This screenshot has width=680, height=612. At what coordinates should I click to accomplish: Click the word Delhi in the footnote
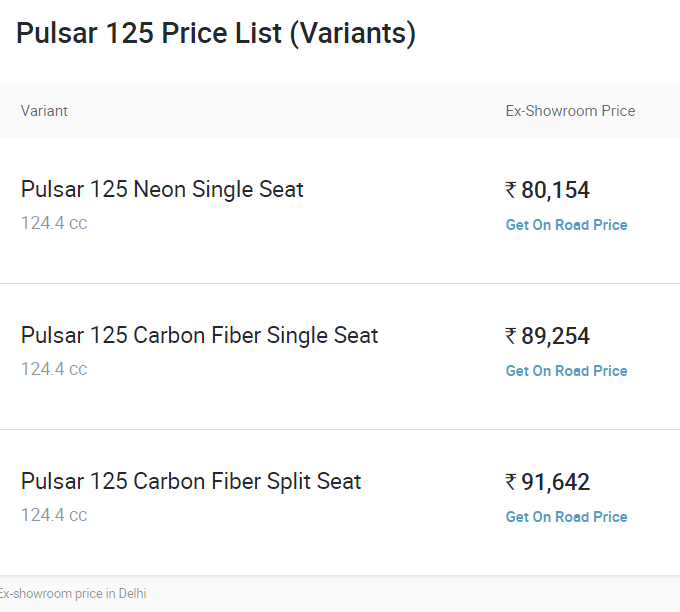pos(132,593)
